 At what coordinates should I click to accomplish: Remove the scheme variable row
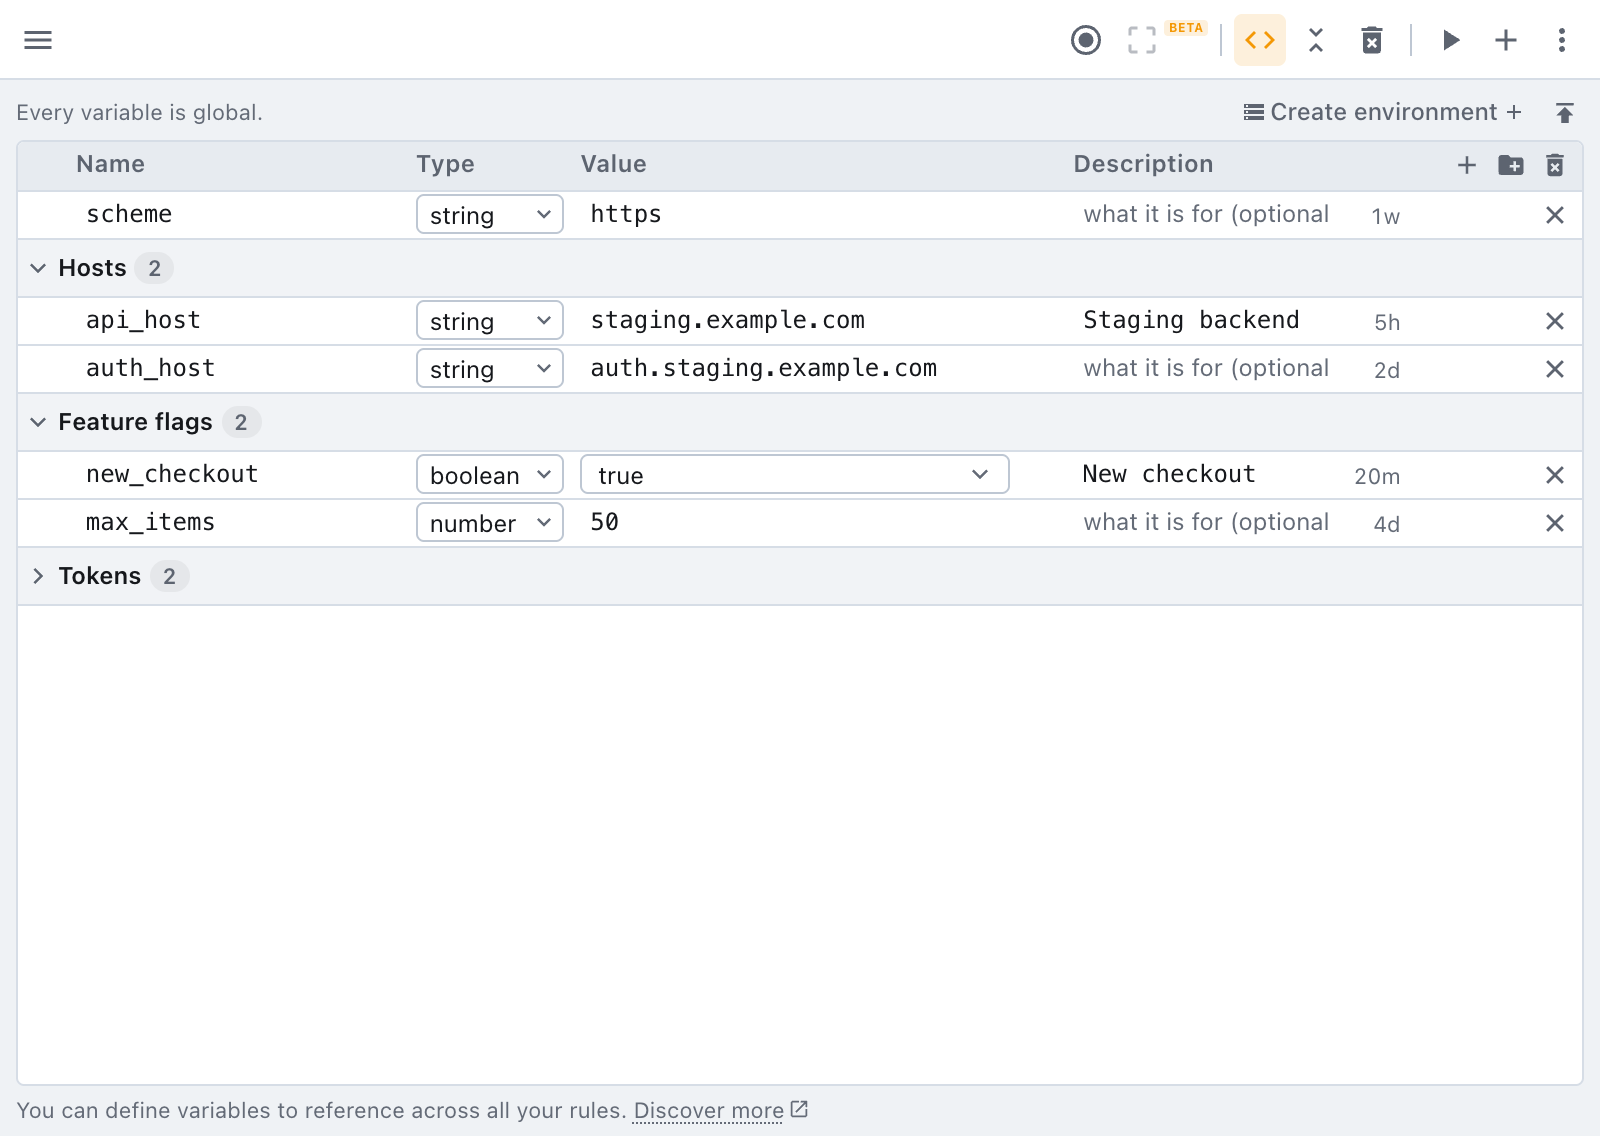click(1555, 215)
